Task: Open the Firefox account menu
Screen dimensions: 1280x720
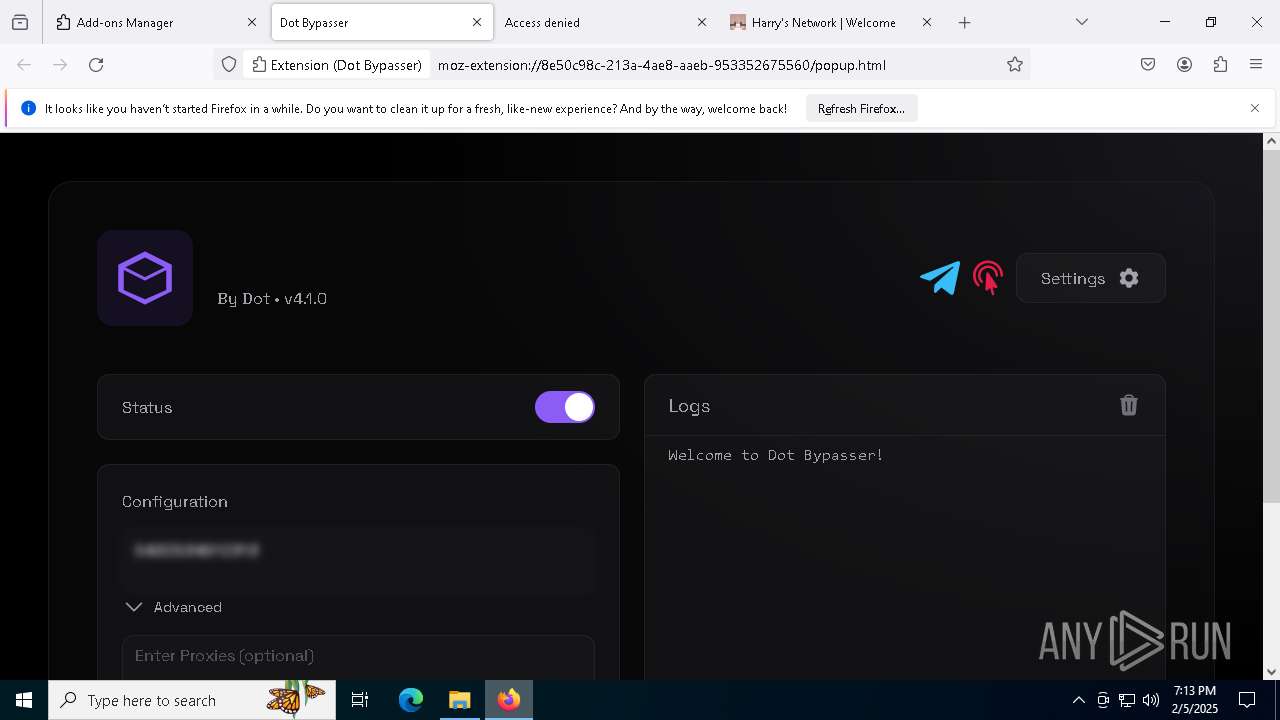Action: tap(1184, 65)
